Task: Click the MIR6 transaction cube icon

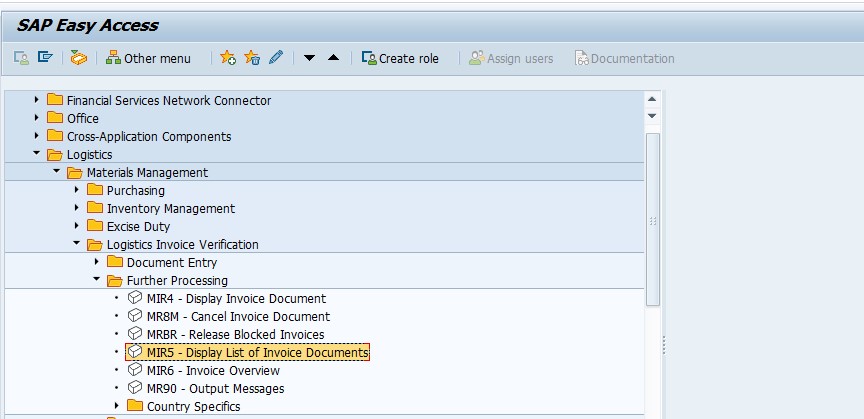Action: [x=134, y=369]
